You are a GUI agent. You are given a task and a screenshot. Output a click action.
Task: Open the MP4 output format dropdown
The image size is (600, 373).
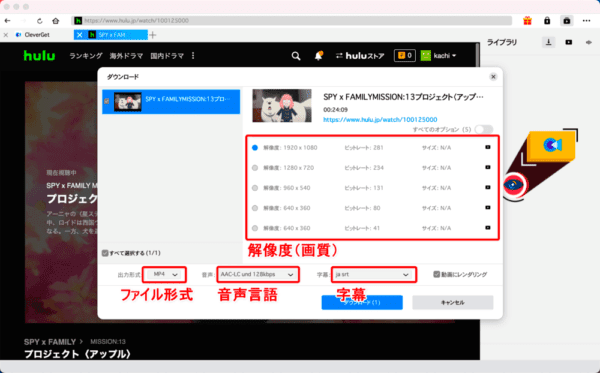(x=165, y=275)
